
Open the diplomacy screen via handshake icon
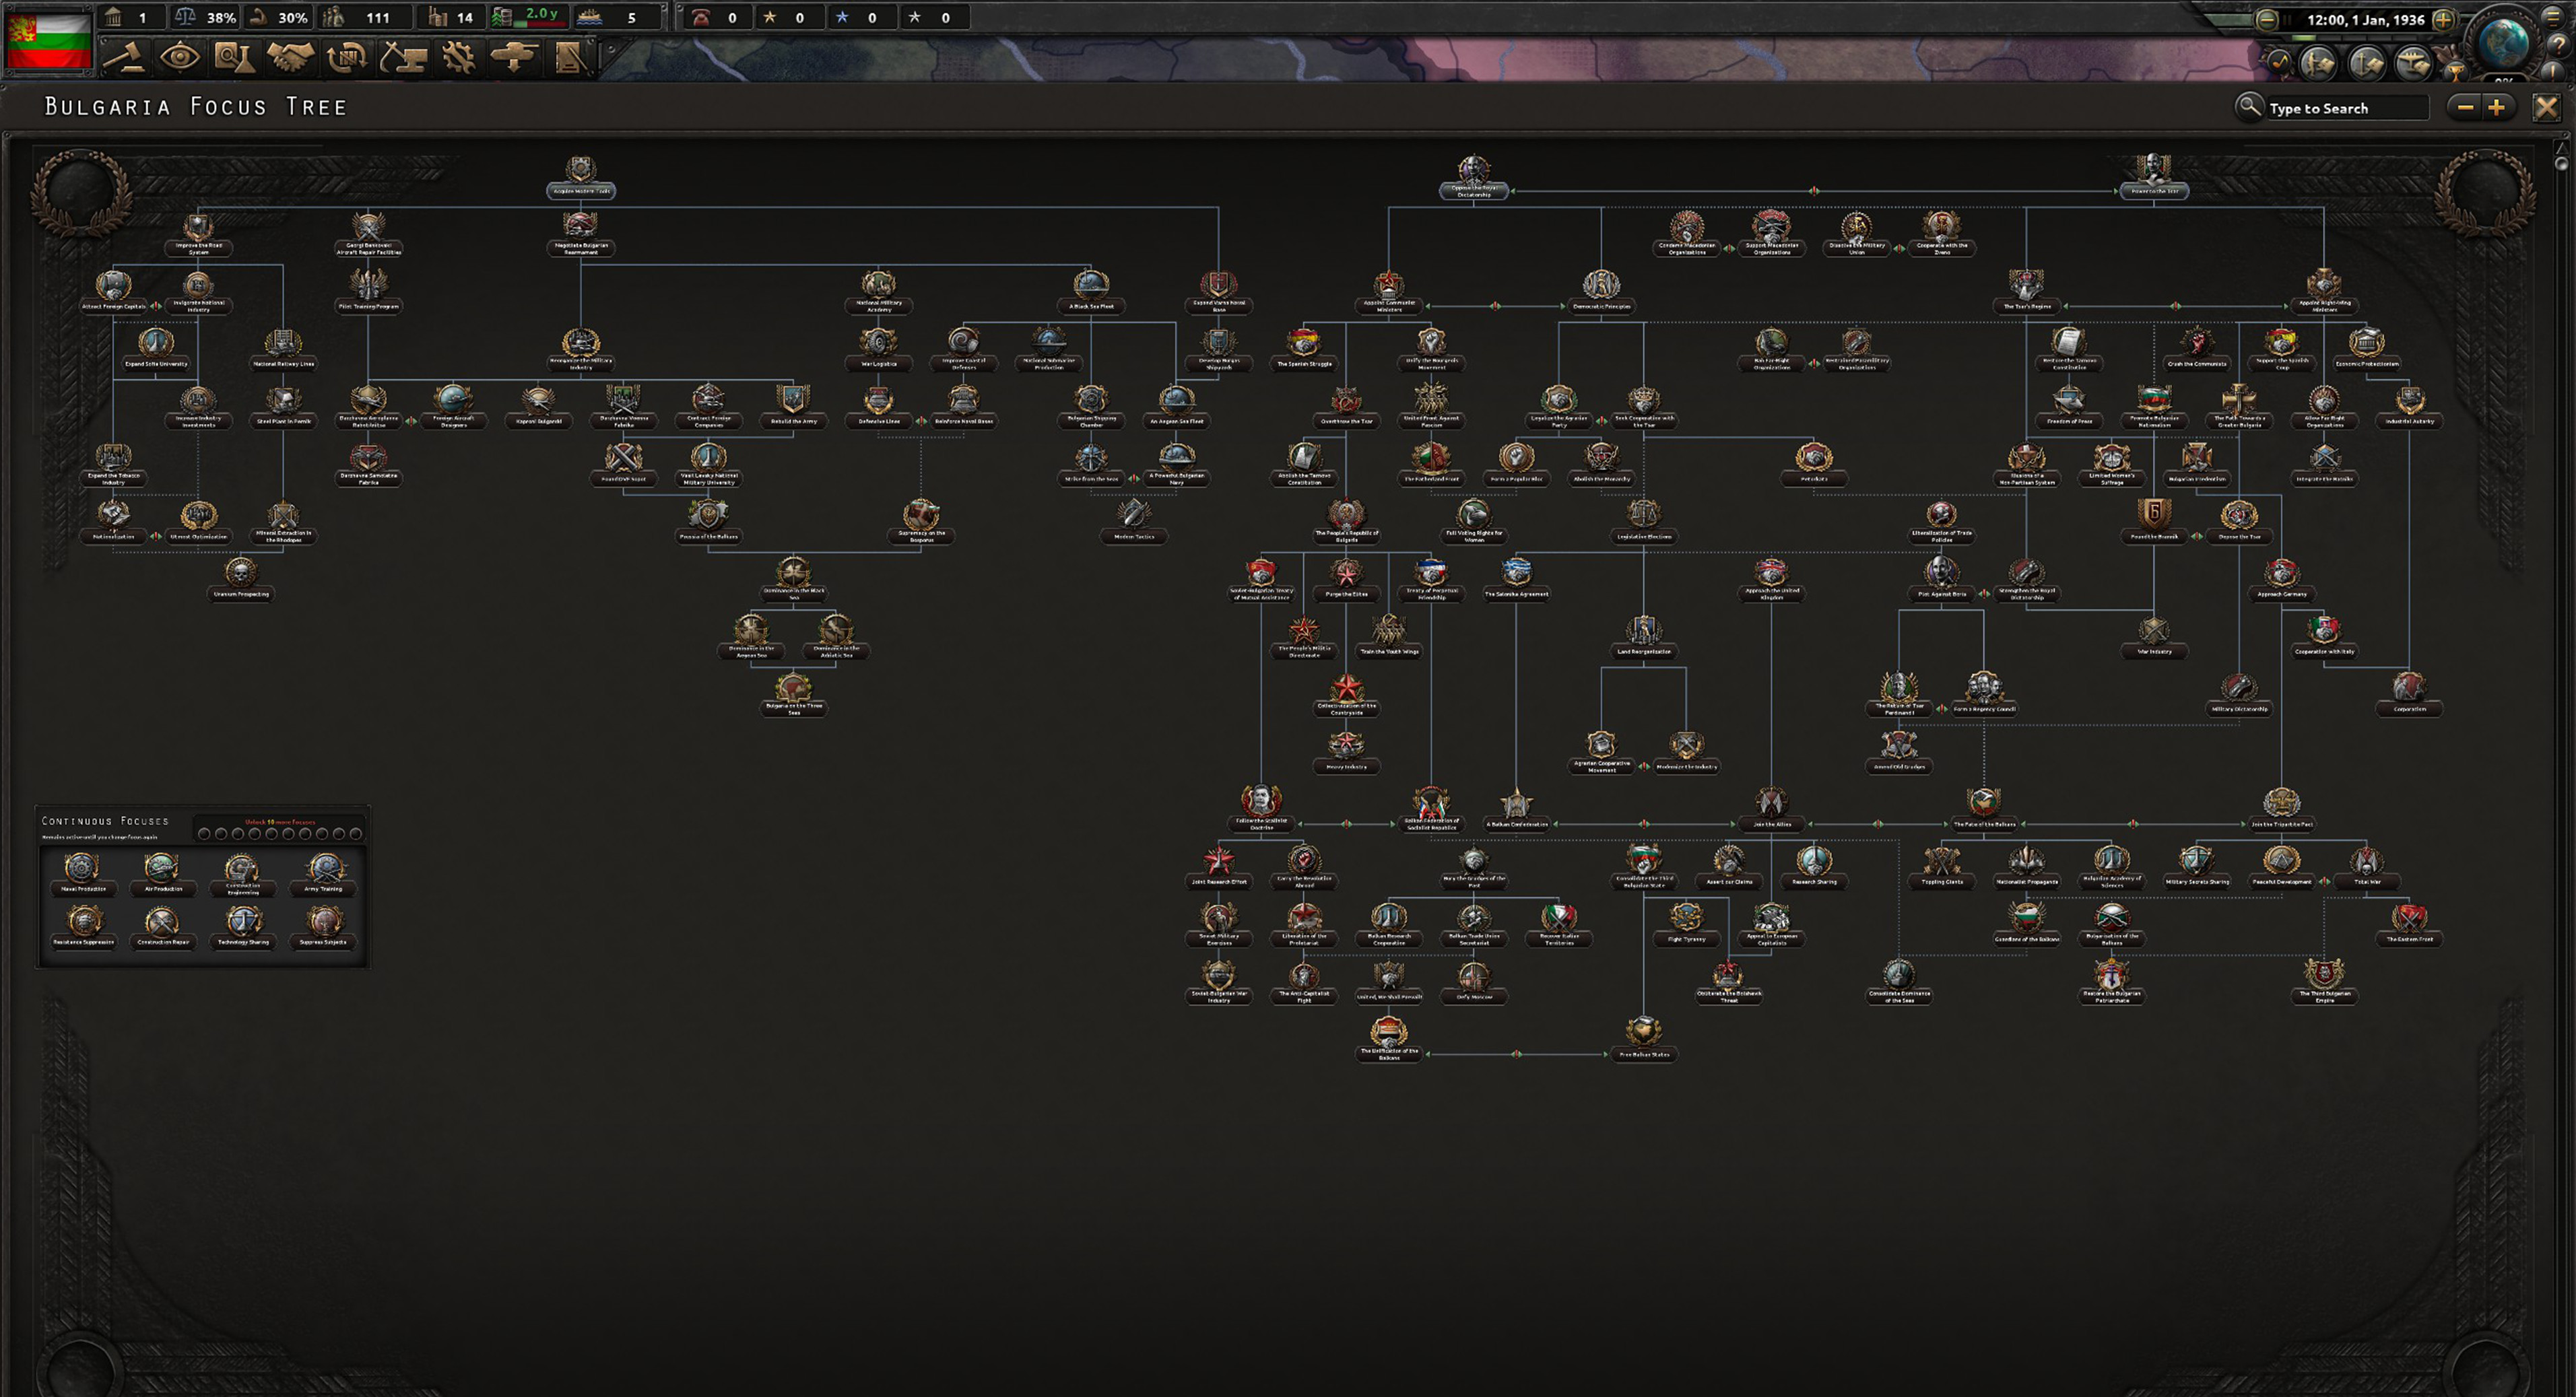click(291, 58)
